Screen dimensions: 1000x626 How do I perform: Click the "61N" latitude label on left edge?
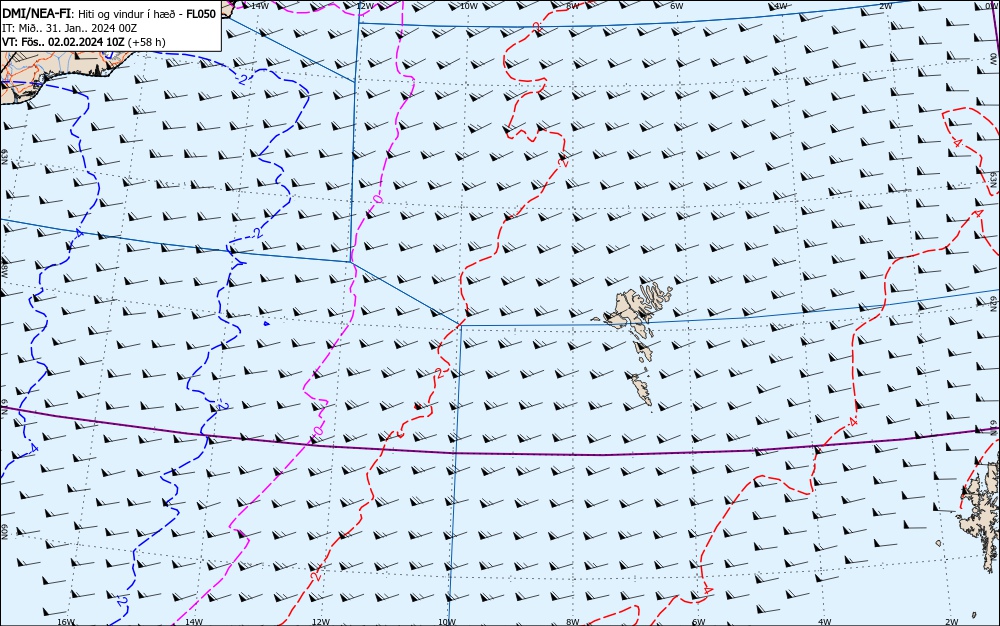[x=4, y=408]
